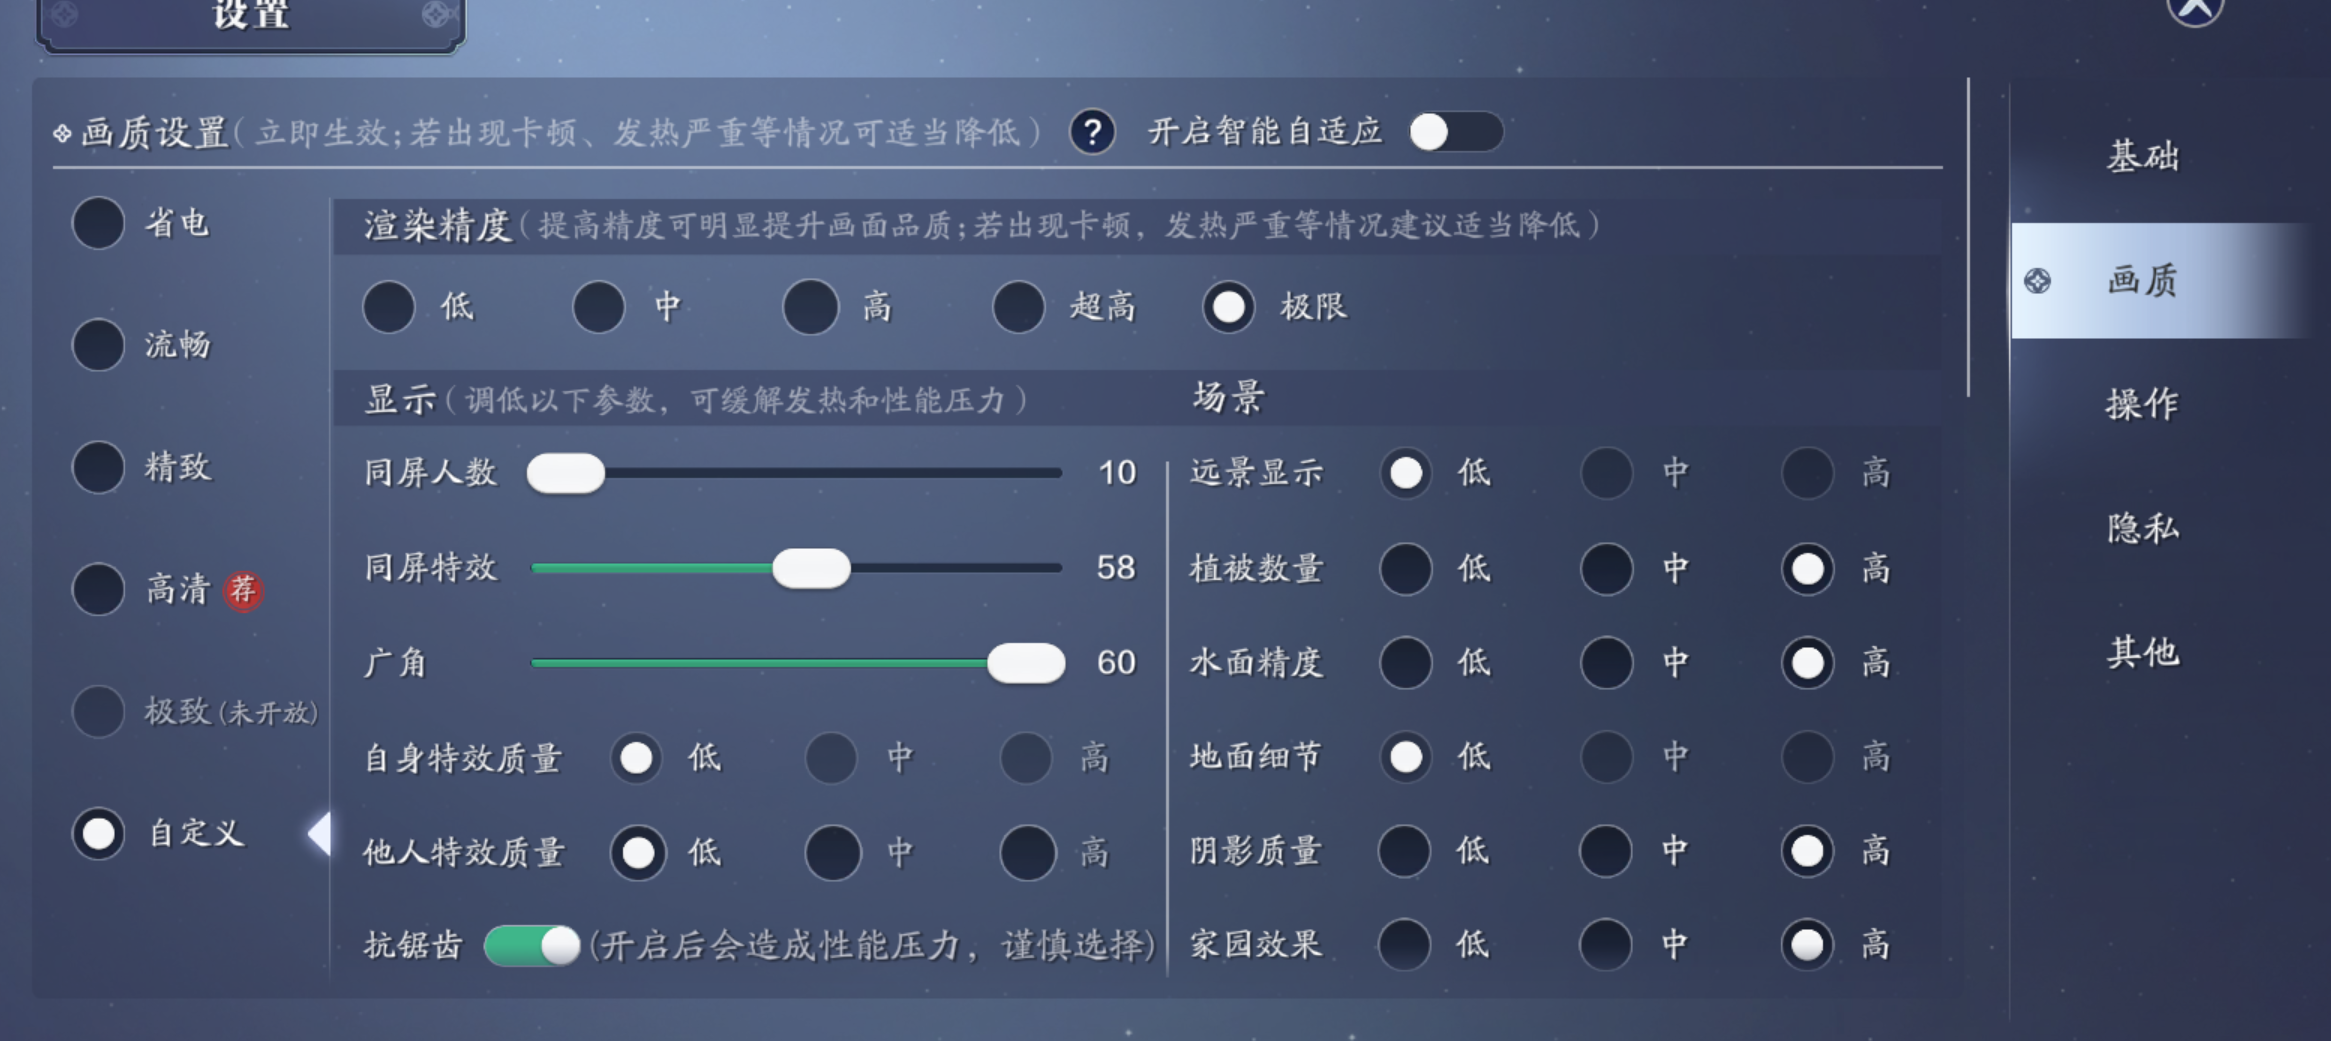Click the question mark help icon
Viewport: 2331px width, 1041px height.
pyautogui.click(x=1092, y=132)
